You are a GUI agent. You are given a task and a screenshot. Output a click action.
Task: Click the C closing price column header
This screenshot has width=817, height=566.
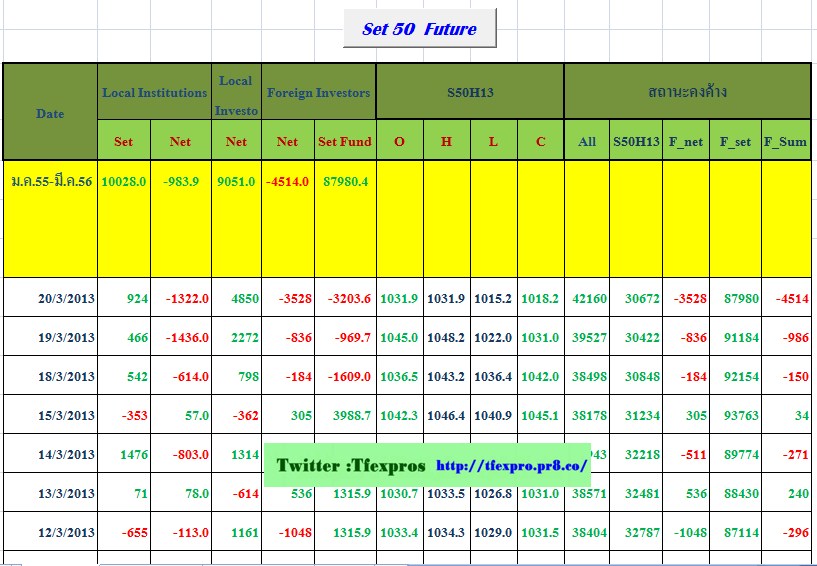541,141
